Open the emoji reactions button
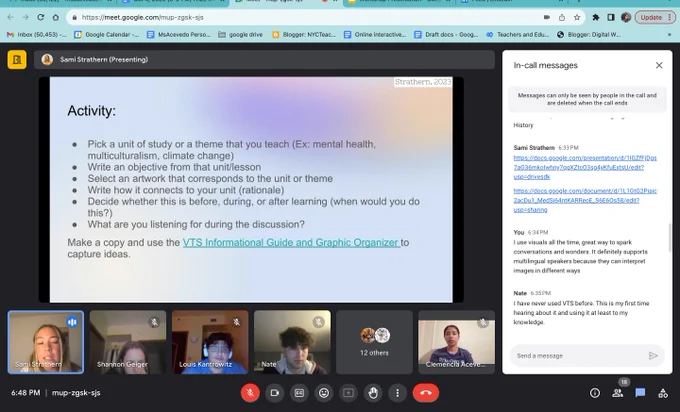This screenshot has width=680, height=412. coord(324,393)
